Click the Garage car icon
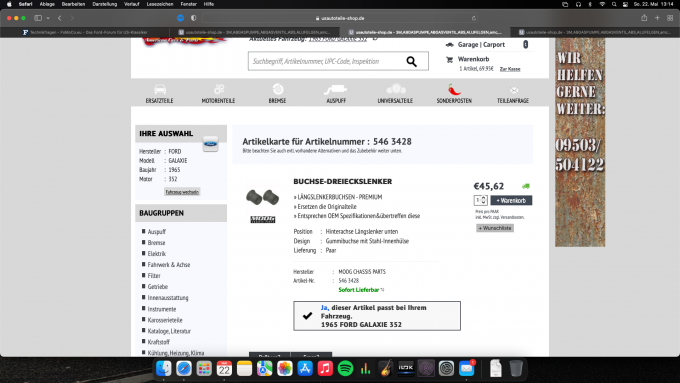Image resolution: width=680 pixels, height=383 pixels. (x=450, y=45)
